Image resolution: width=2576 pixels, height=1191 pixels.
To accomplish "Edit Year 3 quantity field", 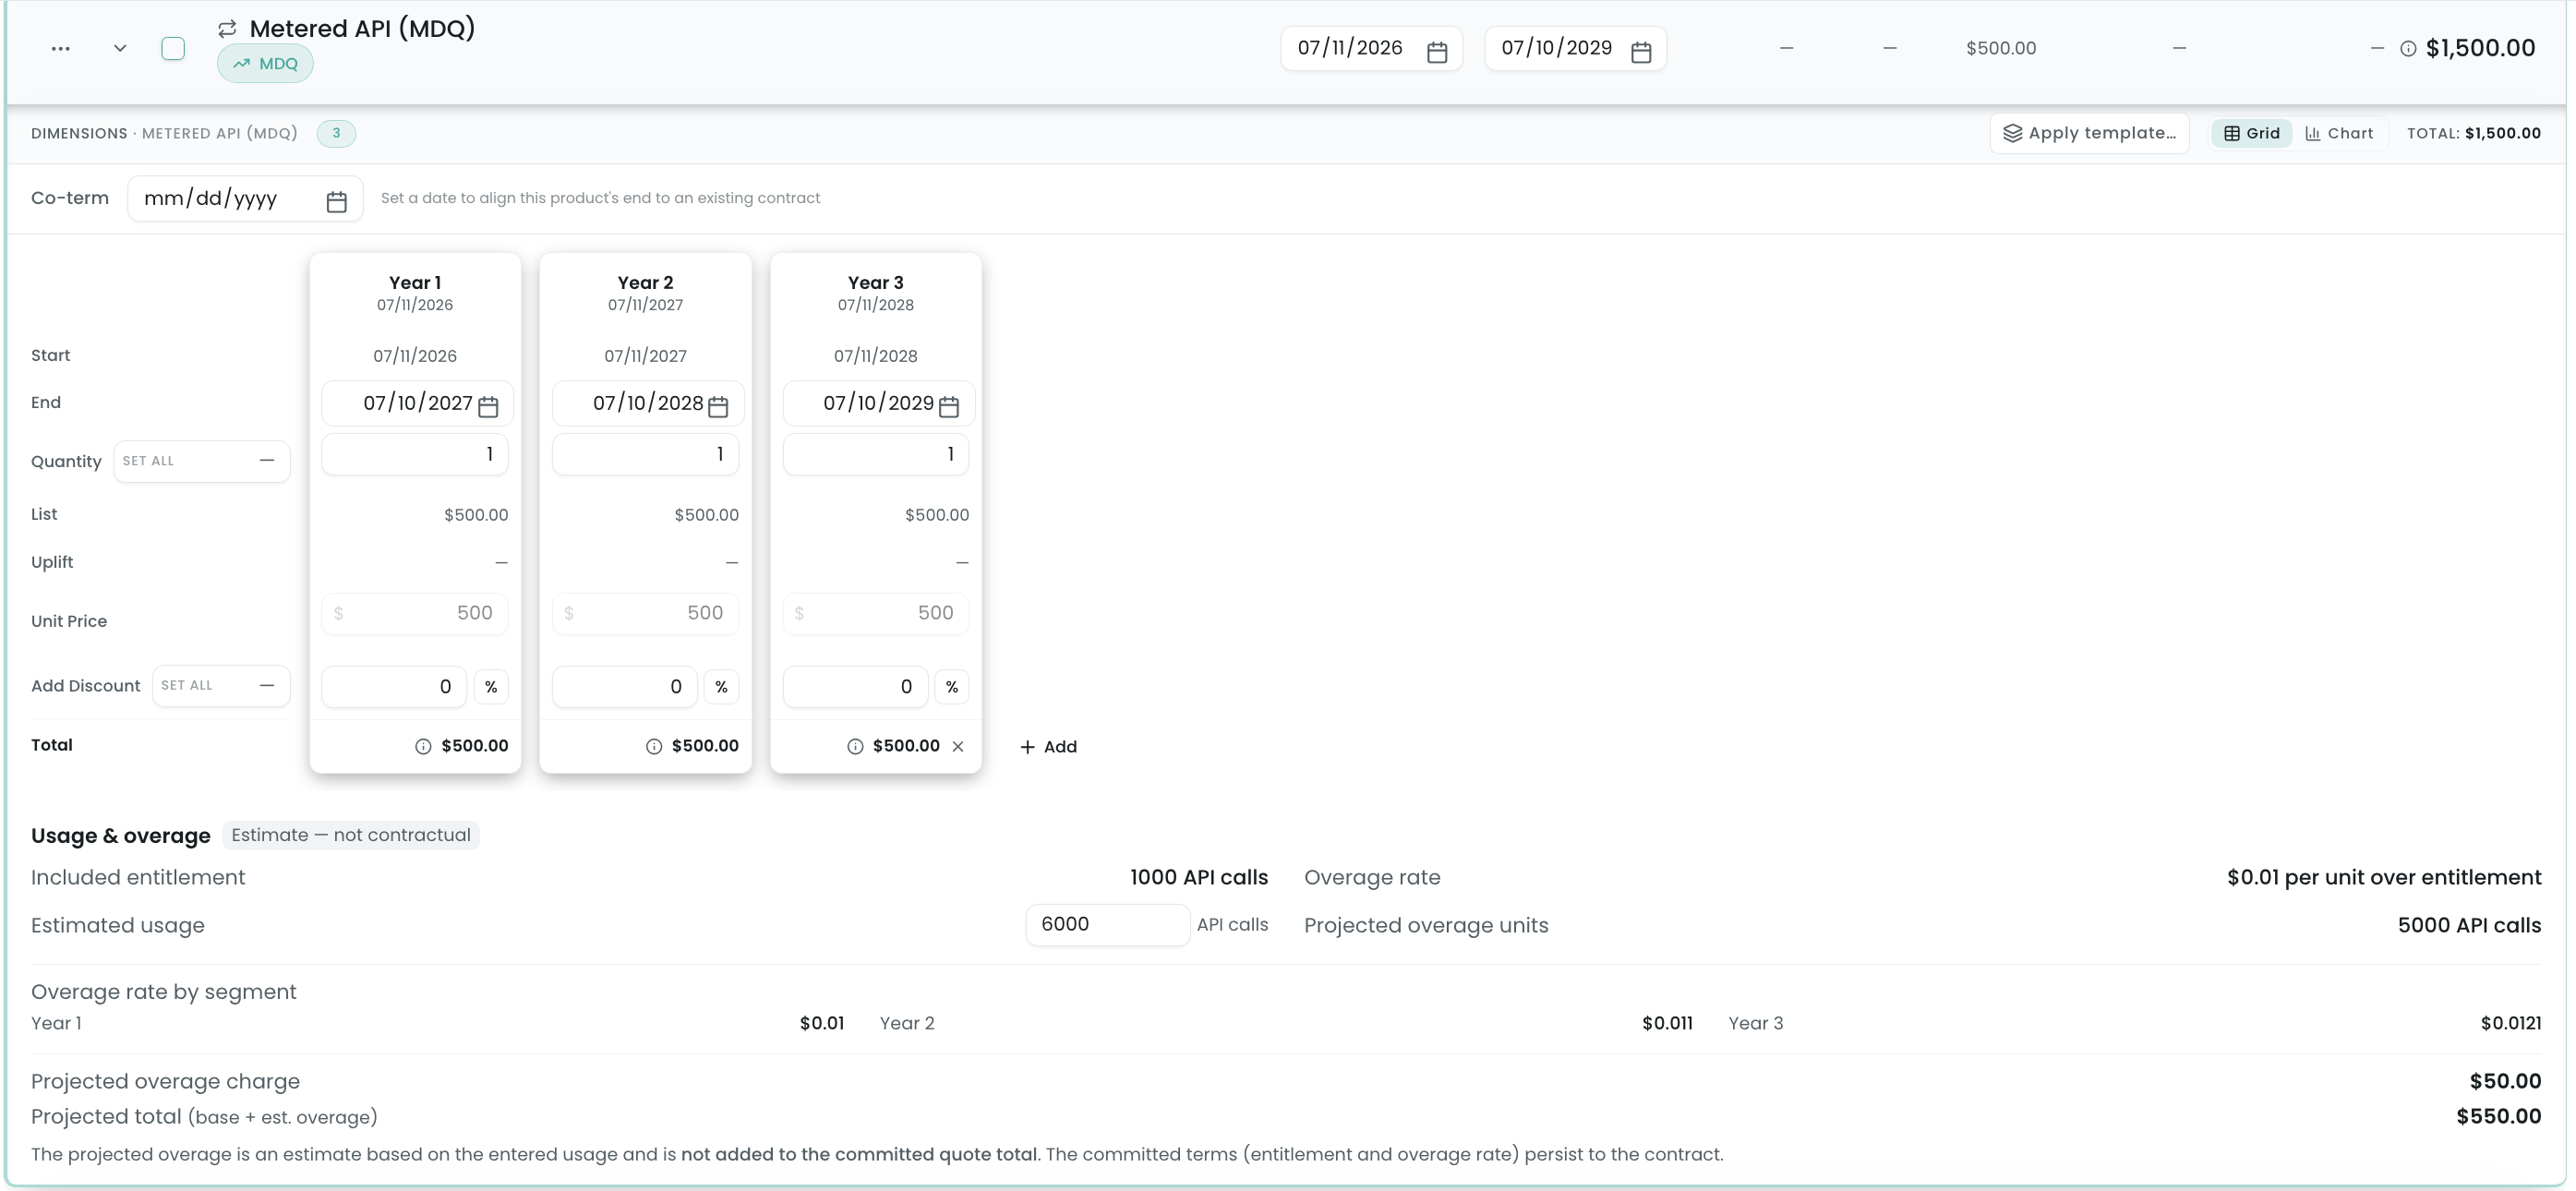I will [876, 454].
